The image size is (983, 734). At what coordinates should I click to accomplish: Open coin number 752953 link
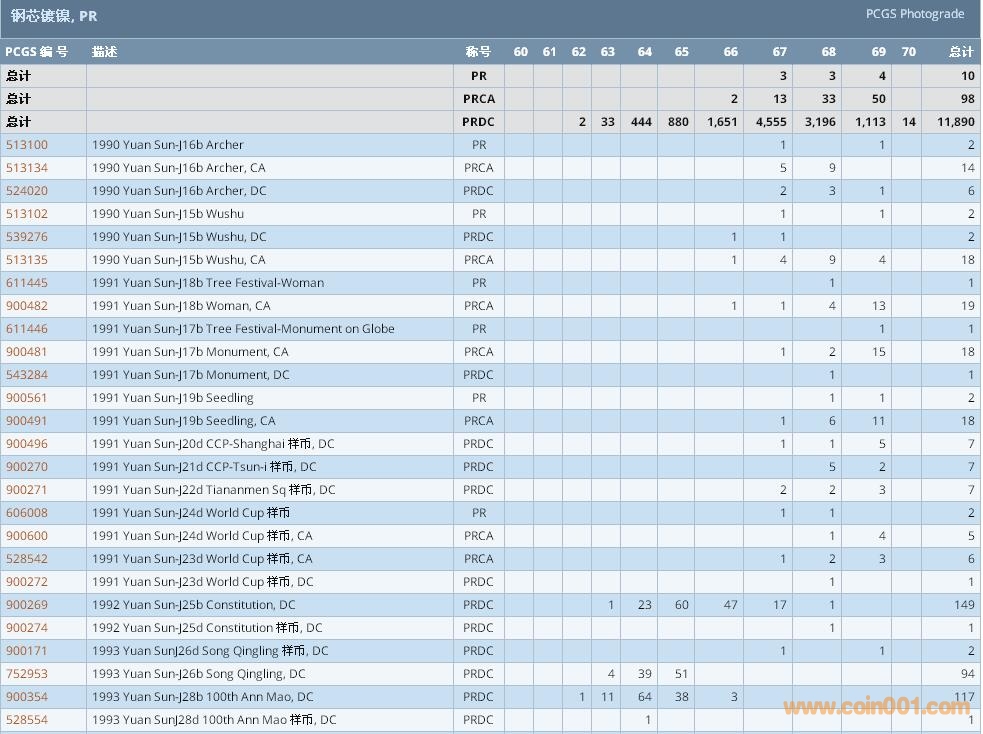click(x=27, y=674)
